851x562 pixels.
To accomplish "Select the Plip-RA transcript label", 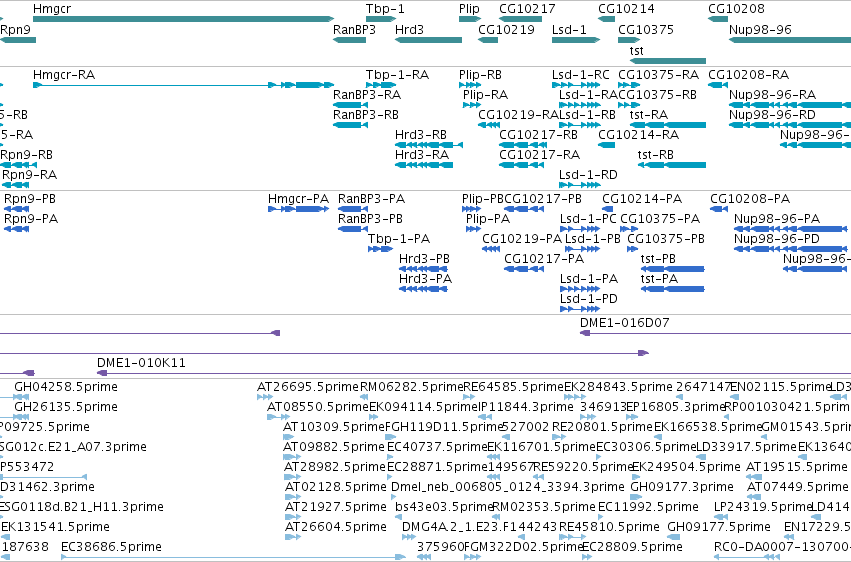I will click(485, 95).
